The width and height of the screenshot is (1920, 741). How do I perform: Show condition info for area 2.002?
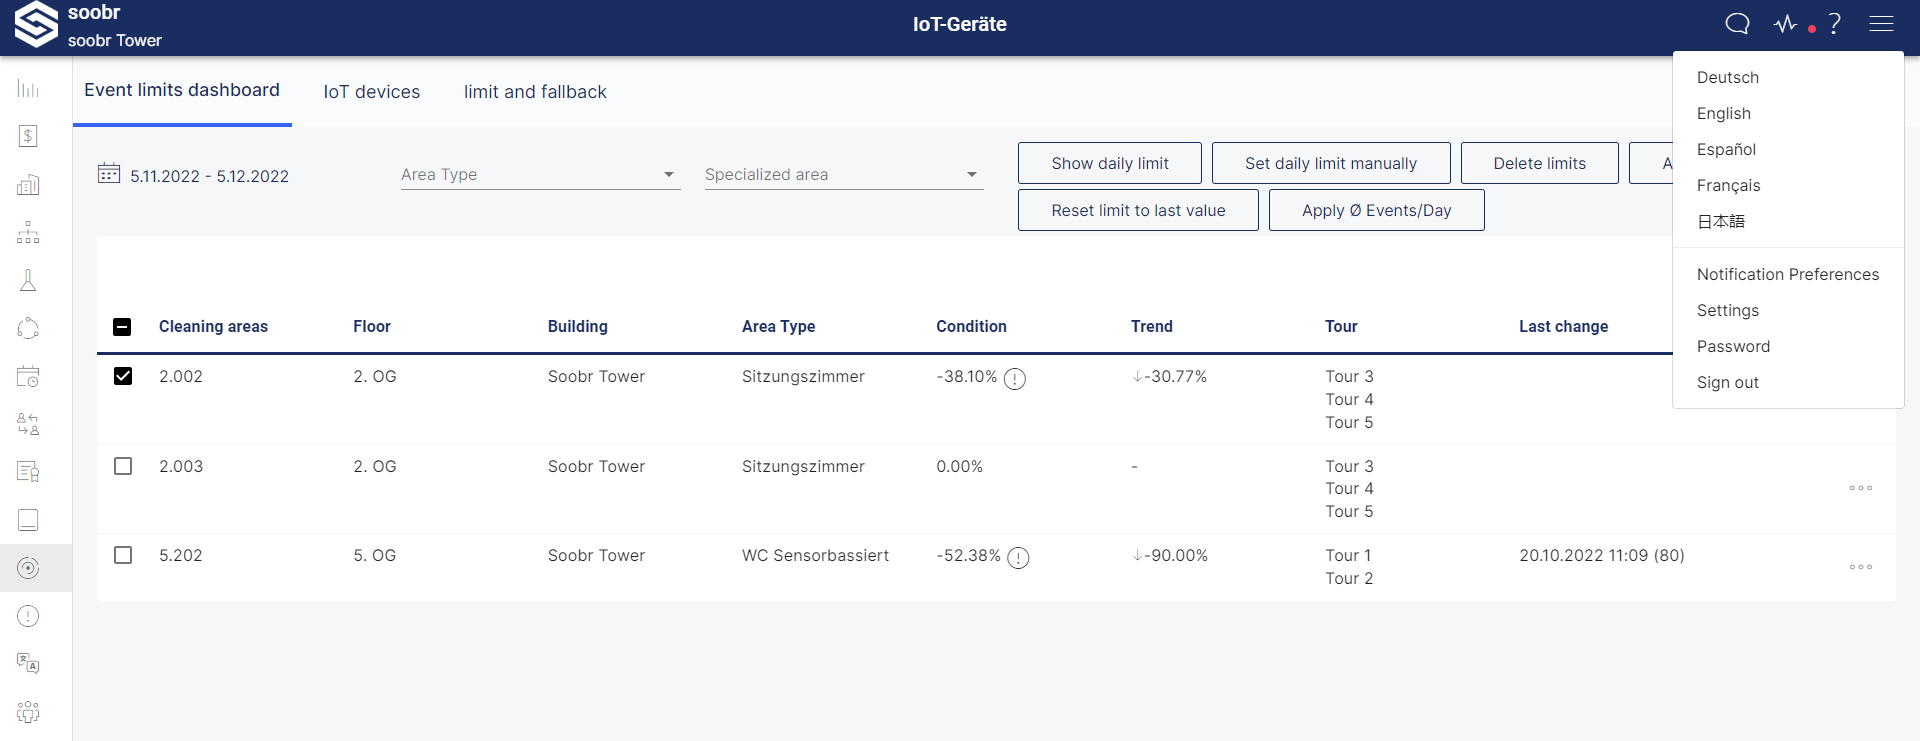(x=1015, y=379)
